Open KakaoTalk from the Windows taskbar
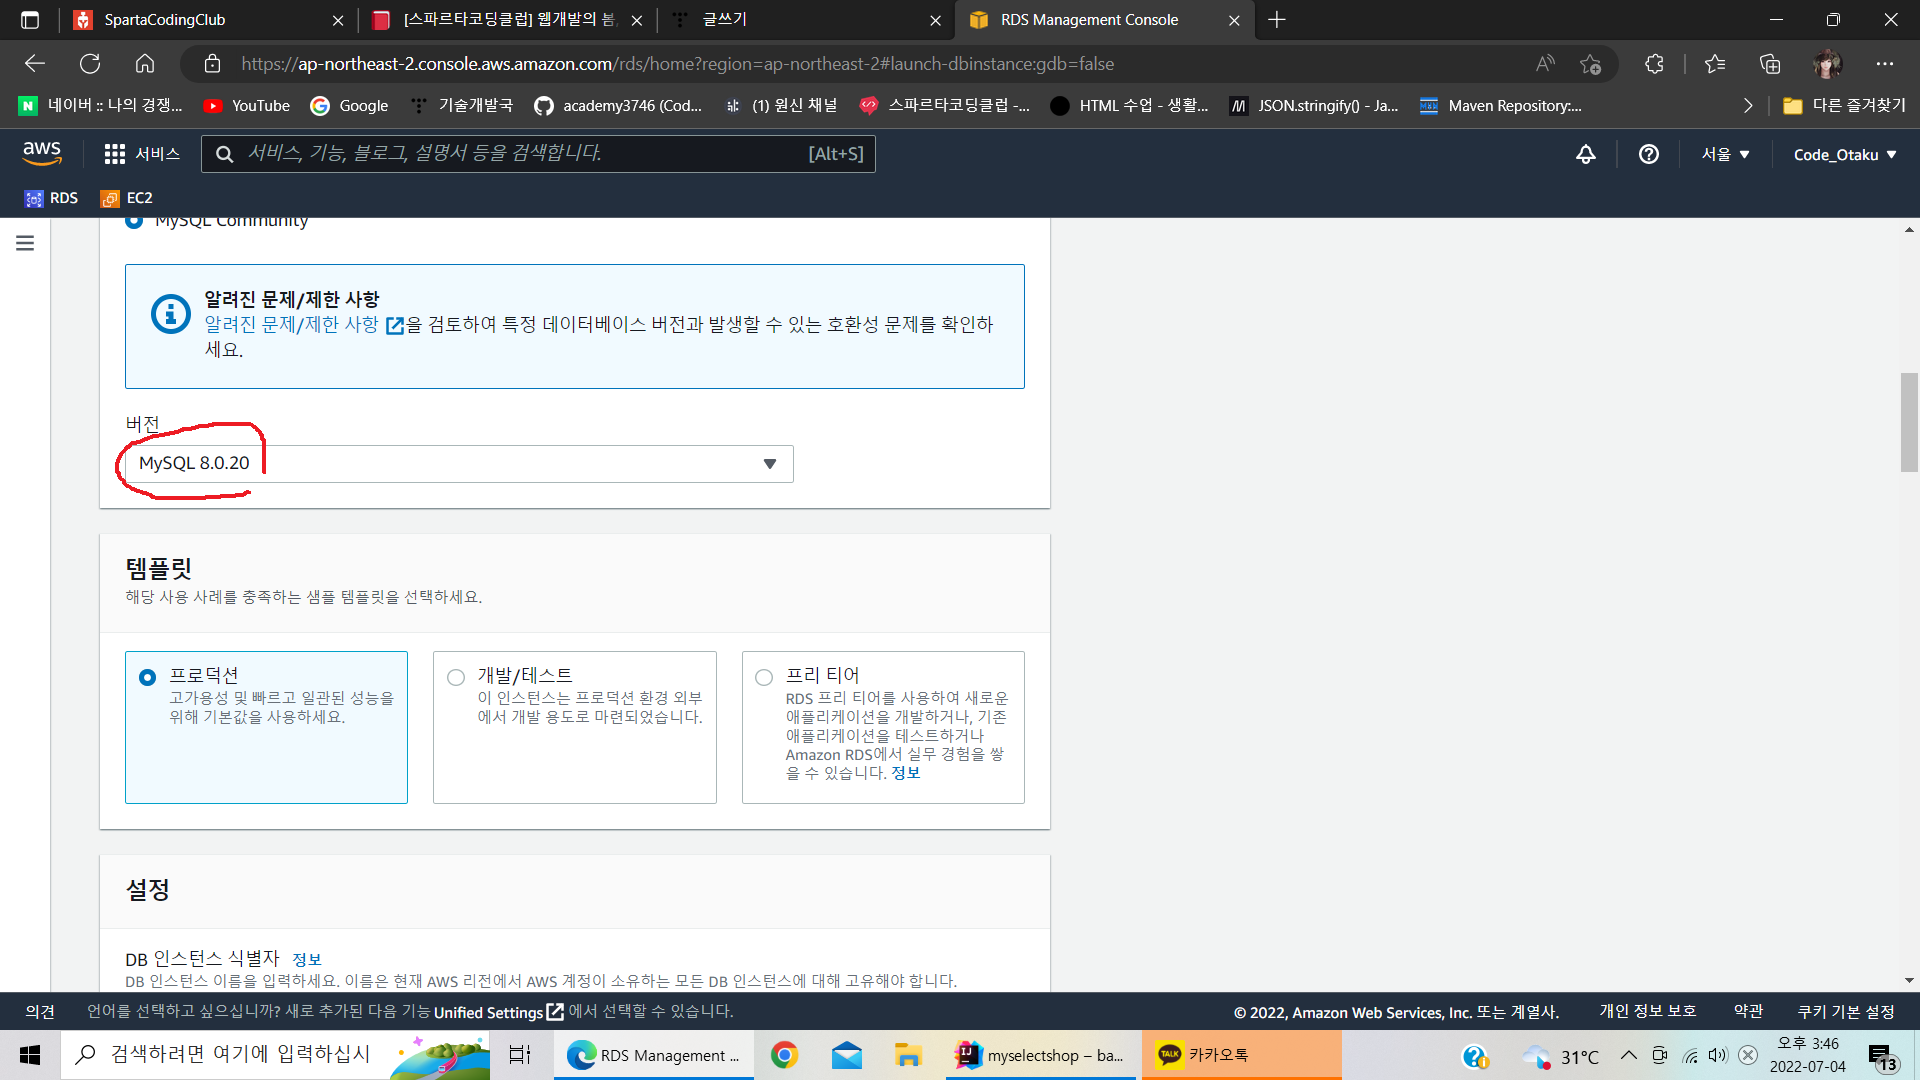This screenshot has width=1920, height=1080. 1217,1055
